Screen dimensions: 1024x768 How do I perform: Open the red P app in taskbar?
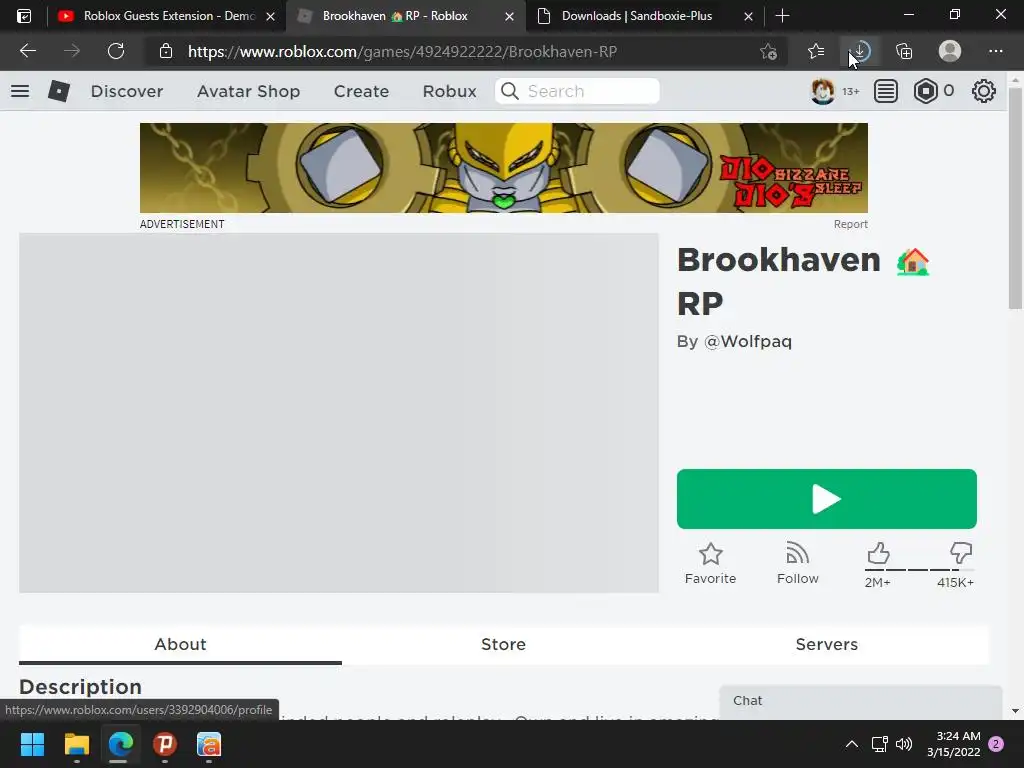[165, 744]
